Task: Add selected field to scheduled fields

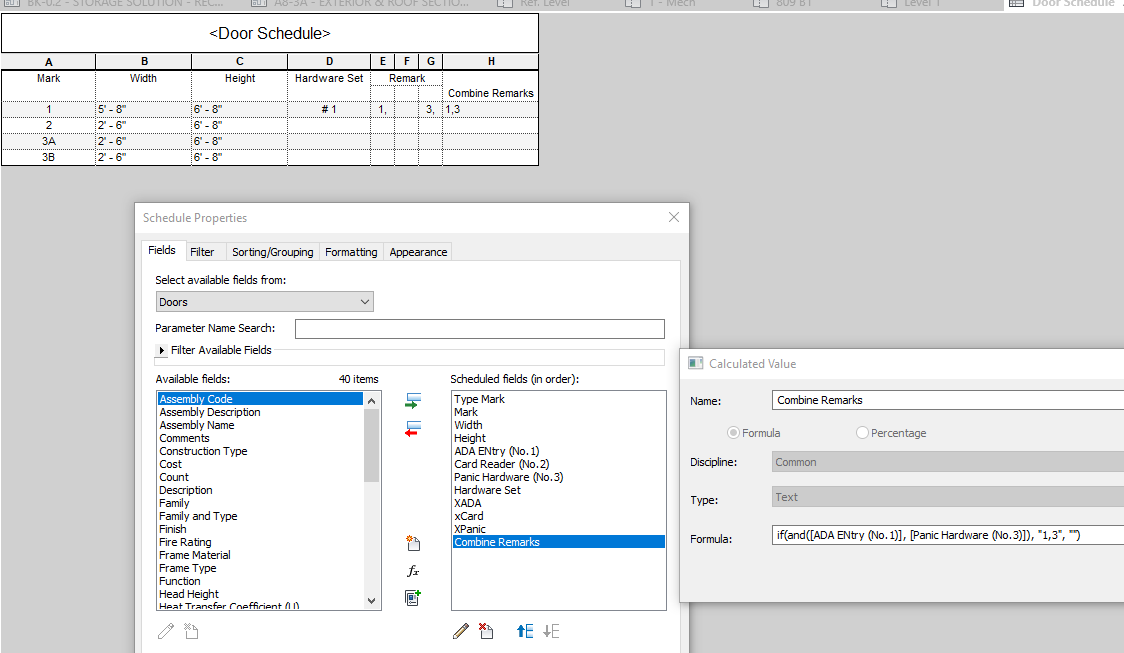Action: pyautogui.click(x=413, y=400)
